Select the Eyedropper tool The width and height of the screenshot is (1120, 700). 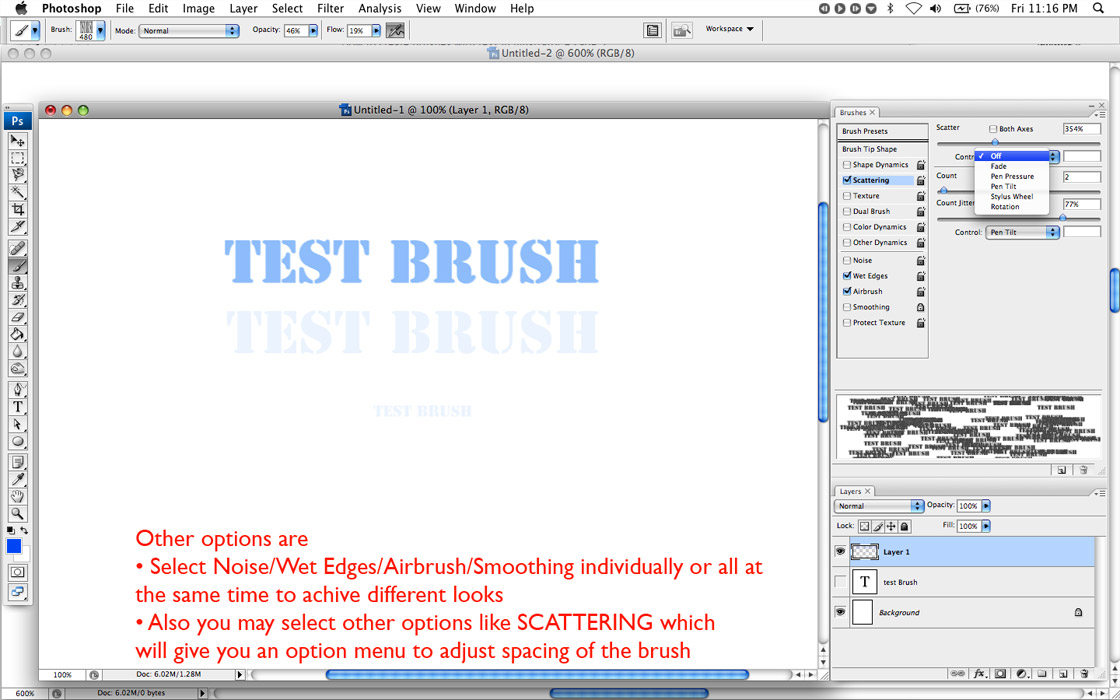tap(18, 479)
